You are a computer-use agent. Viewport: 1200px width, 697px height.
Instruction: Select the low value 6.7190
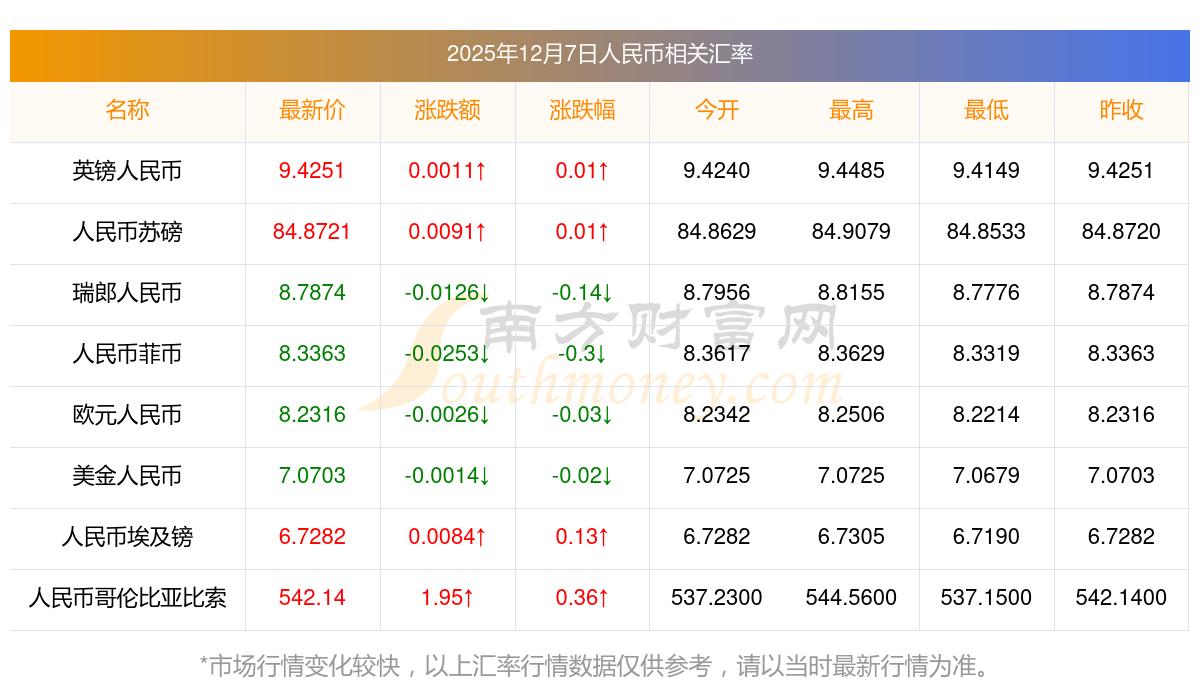[x=986, y=537]
